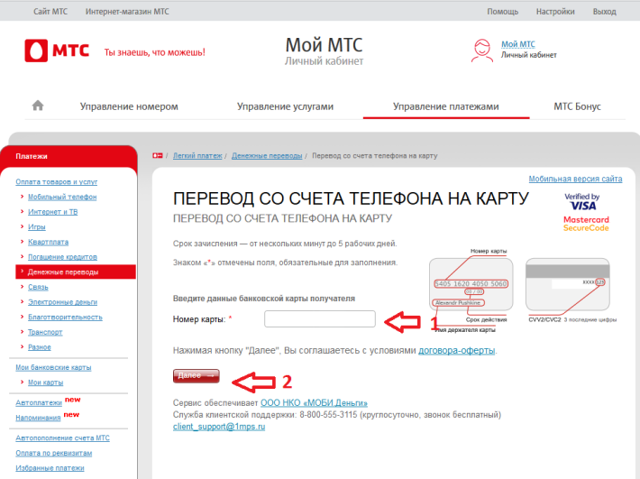The width and height of the screenshot is (640, 479).
Task: Open Оплата по реквизитам link
Action: pyautogui.click(x=54, y=453)
